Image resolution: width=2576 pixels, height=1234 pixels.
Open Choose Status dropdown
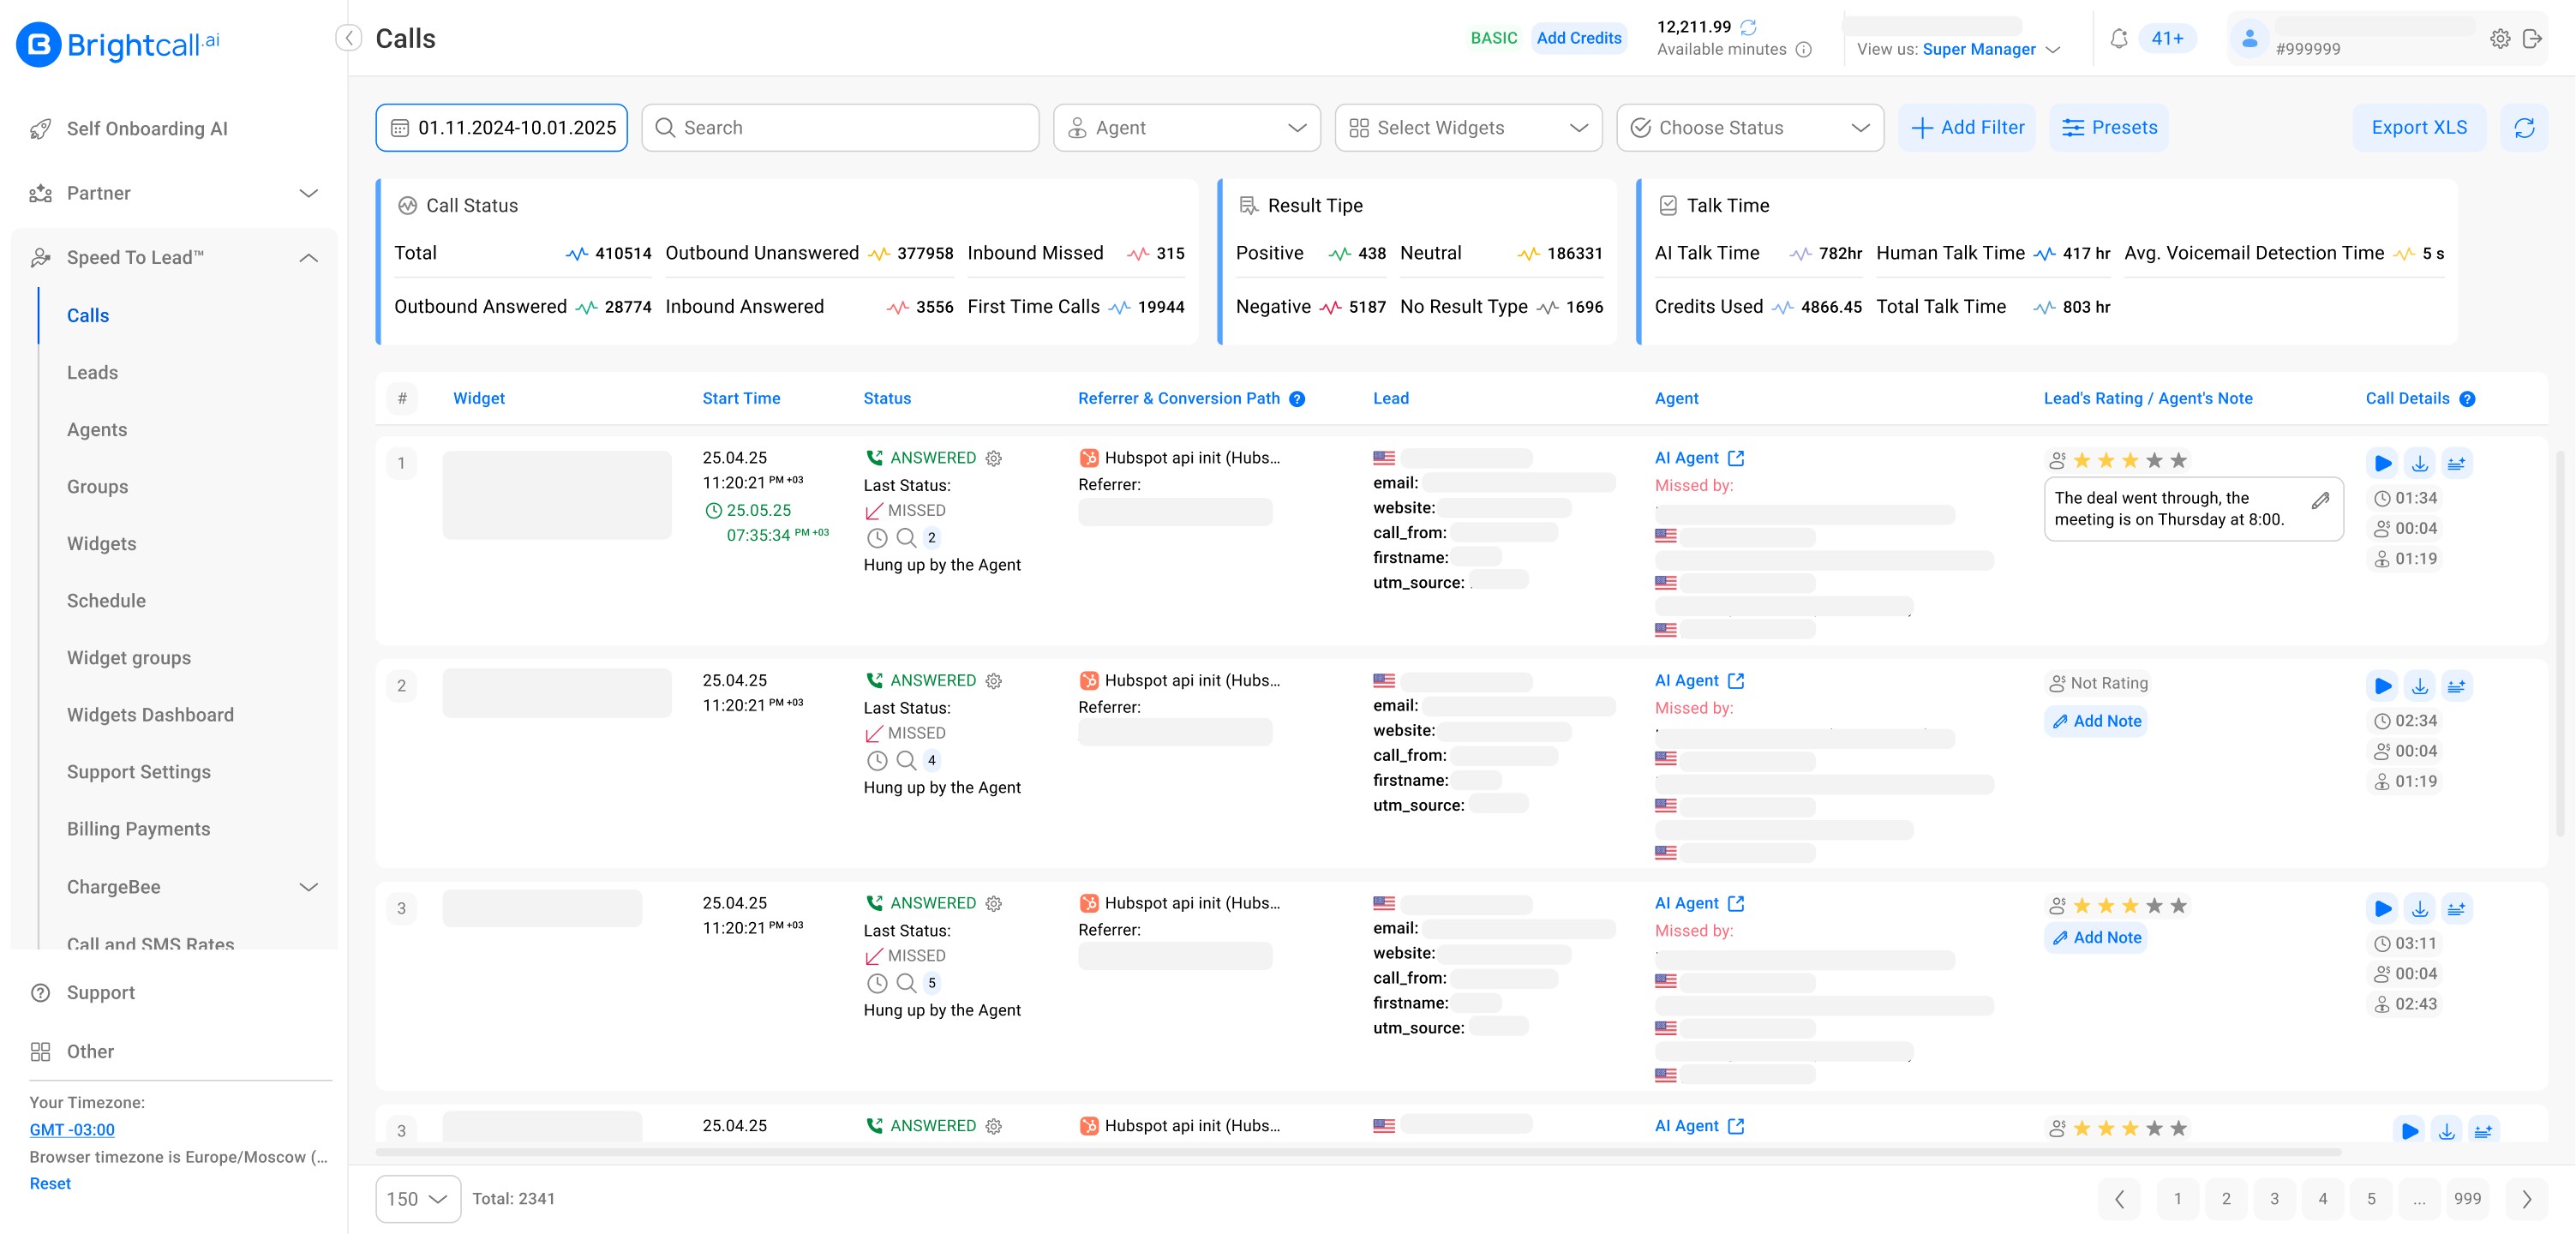1749,128
